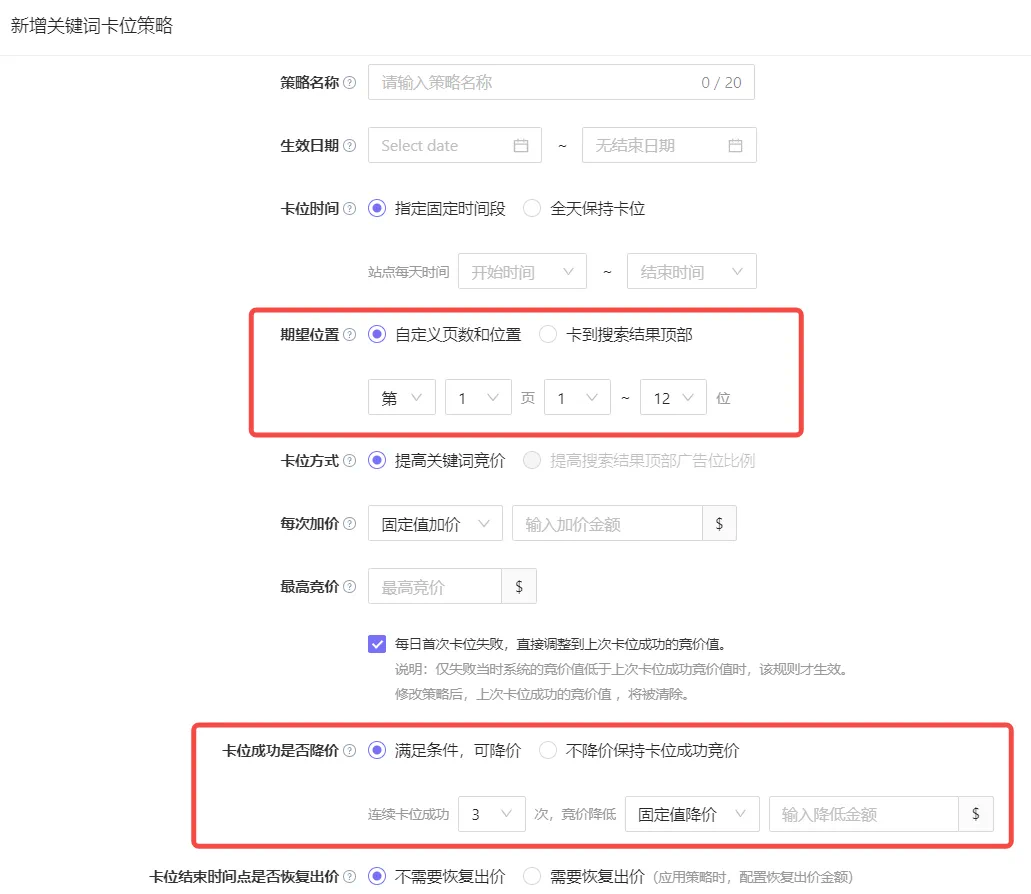This screenshot has height=894, width=1031.
Task: Open the end position dropdown showing 12
Action: coord(673,398)
